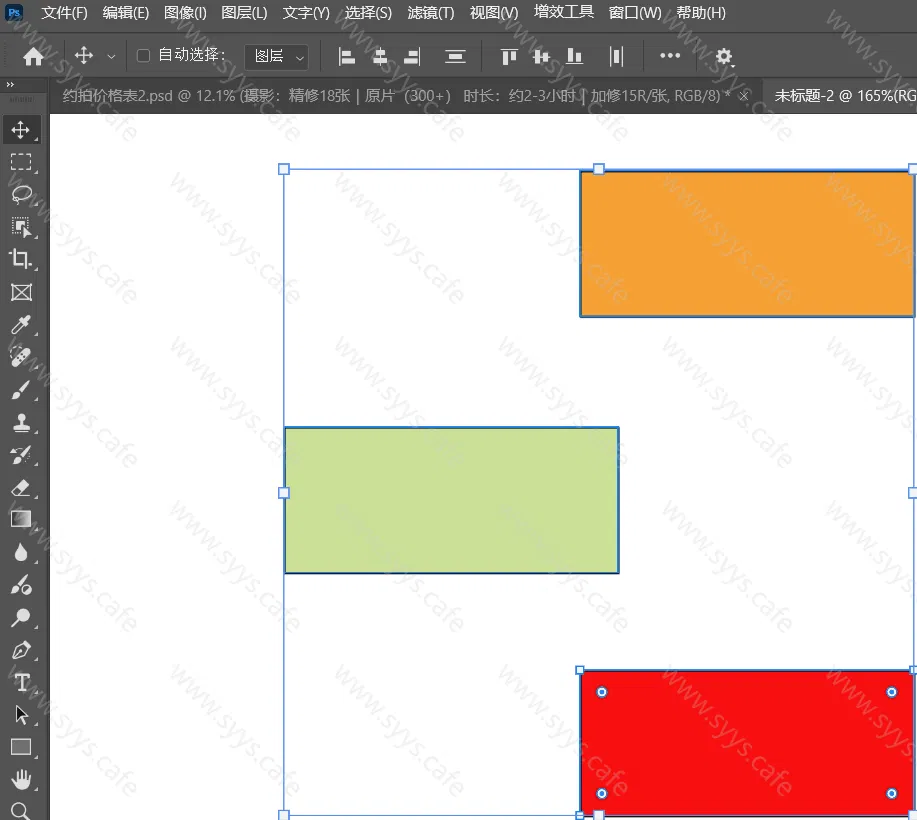
Task: Close the 约拍价格表2.psd document tab
Action: pos(743,96)
